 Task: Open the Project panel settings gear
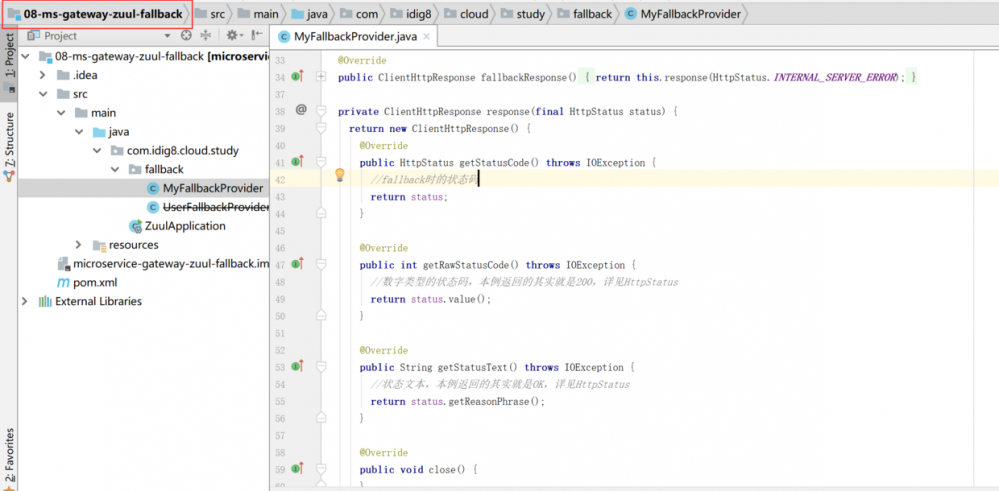click(233, 36)
